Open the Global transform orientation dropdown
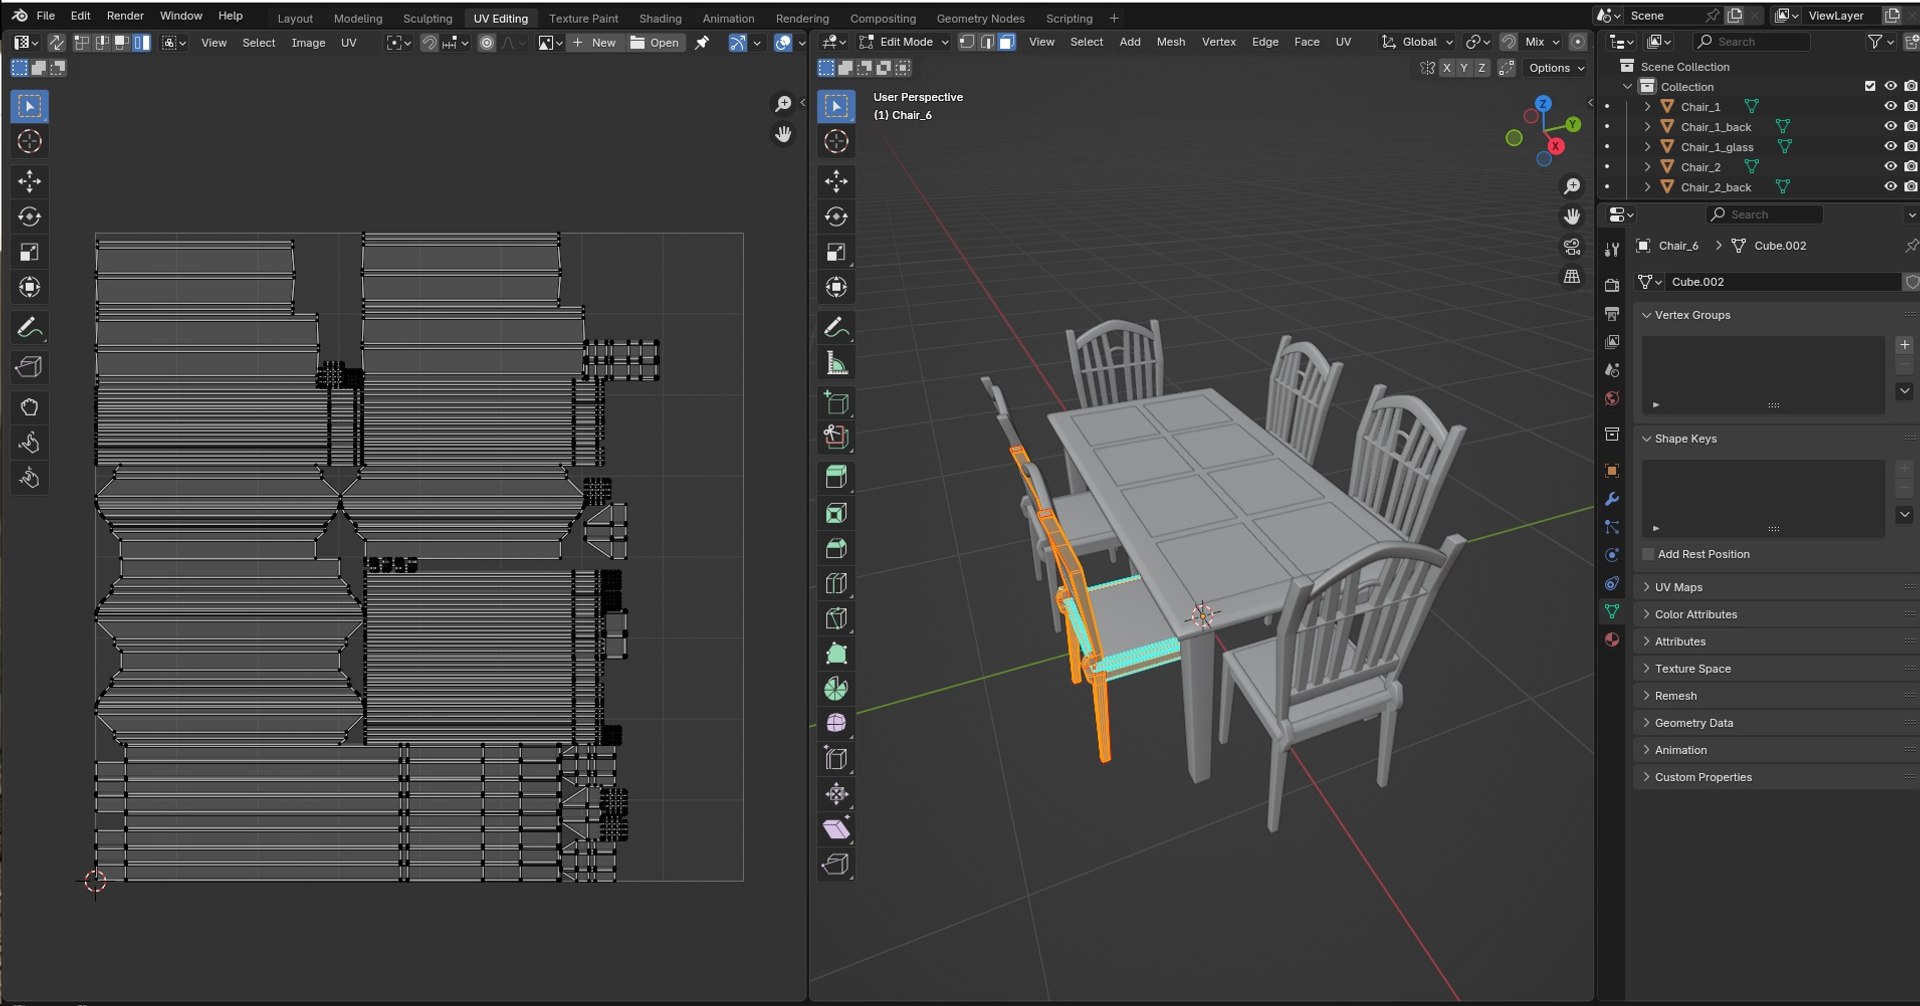Screen dimensions: 1920x1006 click(x=1418, y=42)
